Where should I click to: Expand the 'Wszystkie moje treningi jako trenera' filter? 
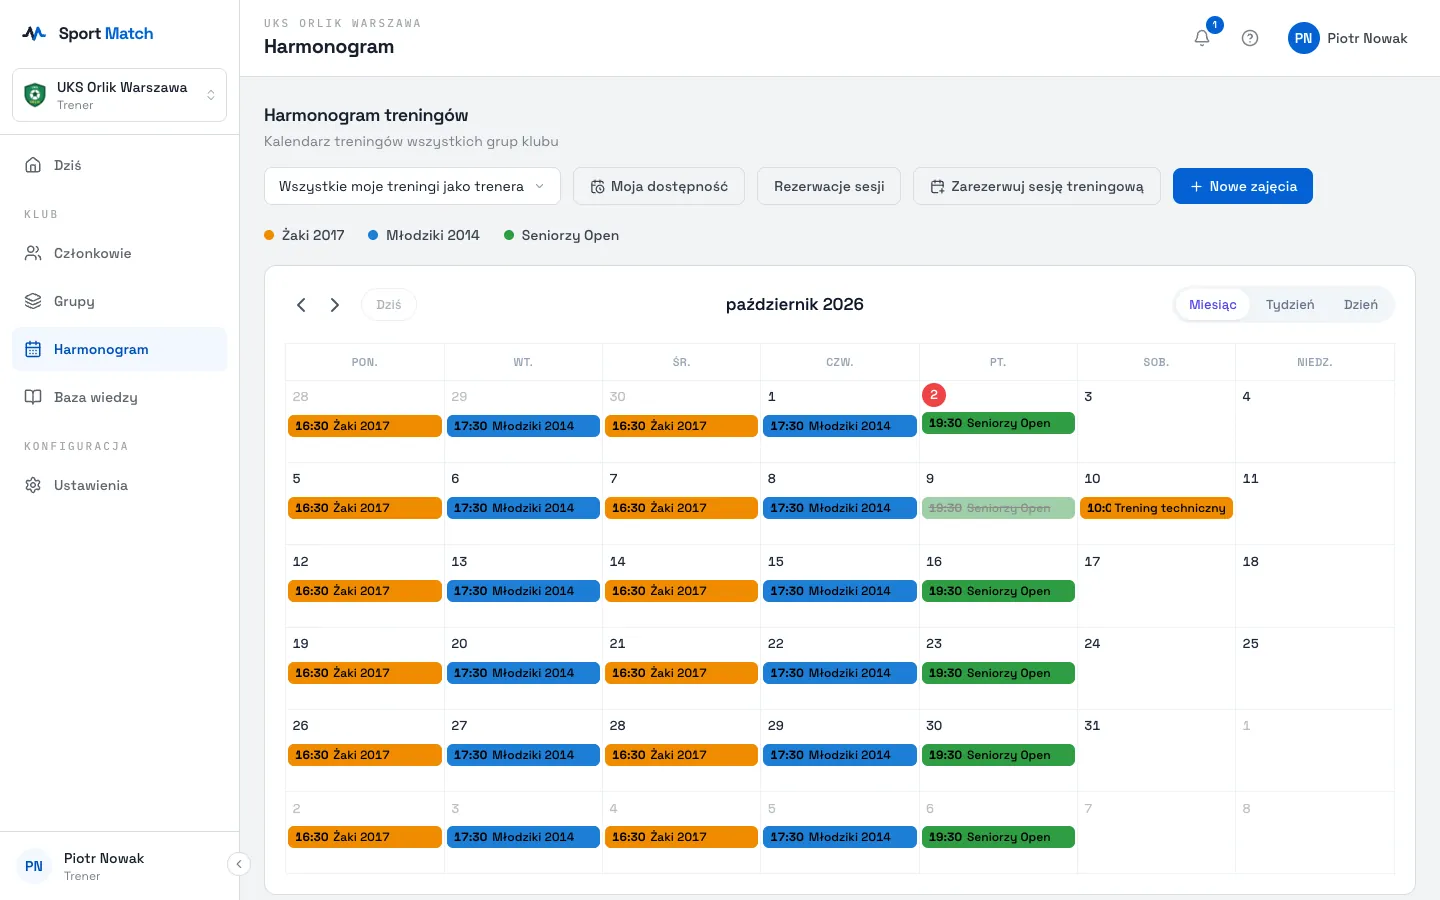(x=412, y=186)
